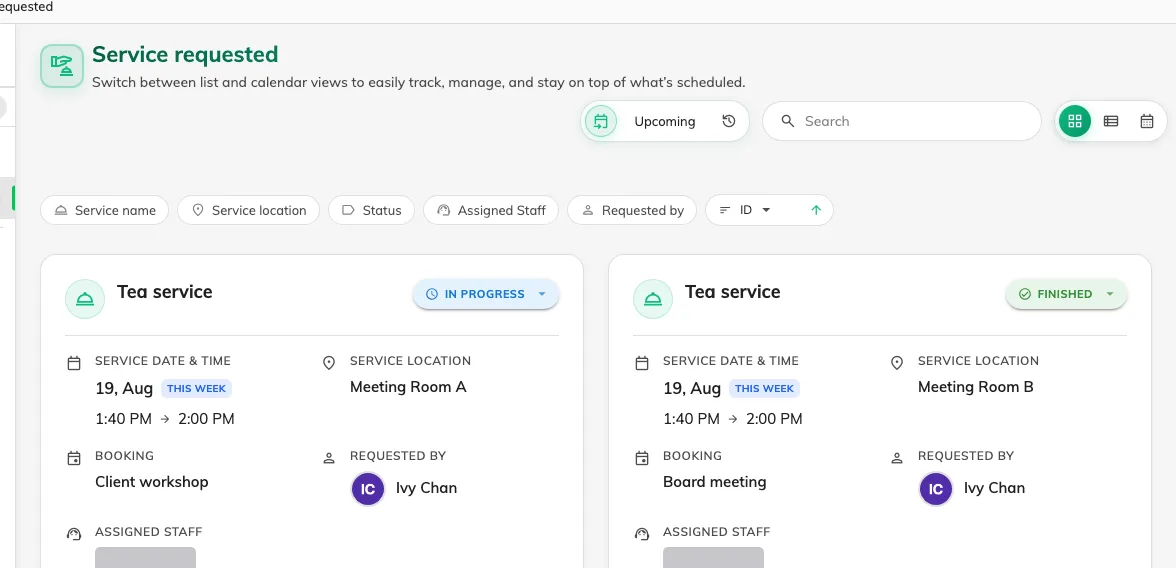The image size is (1176, 568).
Task: Click IC avatar on Board meeting card
Action: pyautogui.click(x=935, y=489)
